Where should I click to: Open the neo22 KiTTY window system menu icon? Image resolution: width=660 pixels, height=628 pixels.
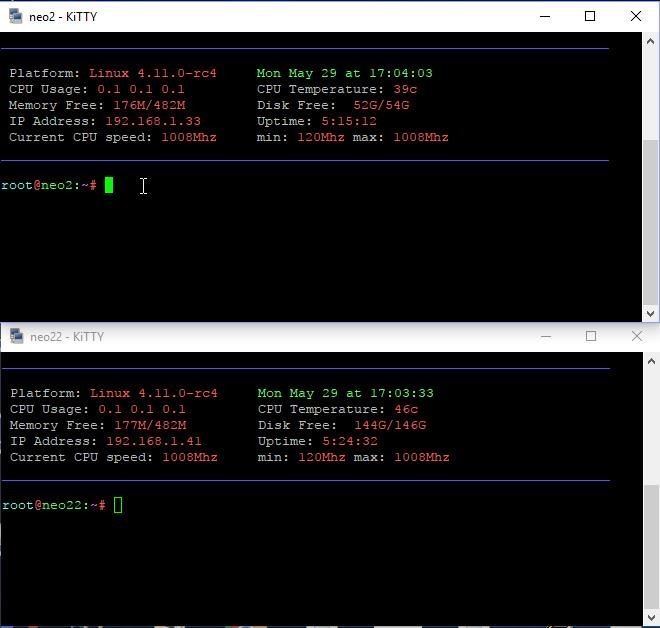click(15, 336)
